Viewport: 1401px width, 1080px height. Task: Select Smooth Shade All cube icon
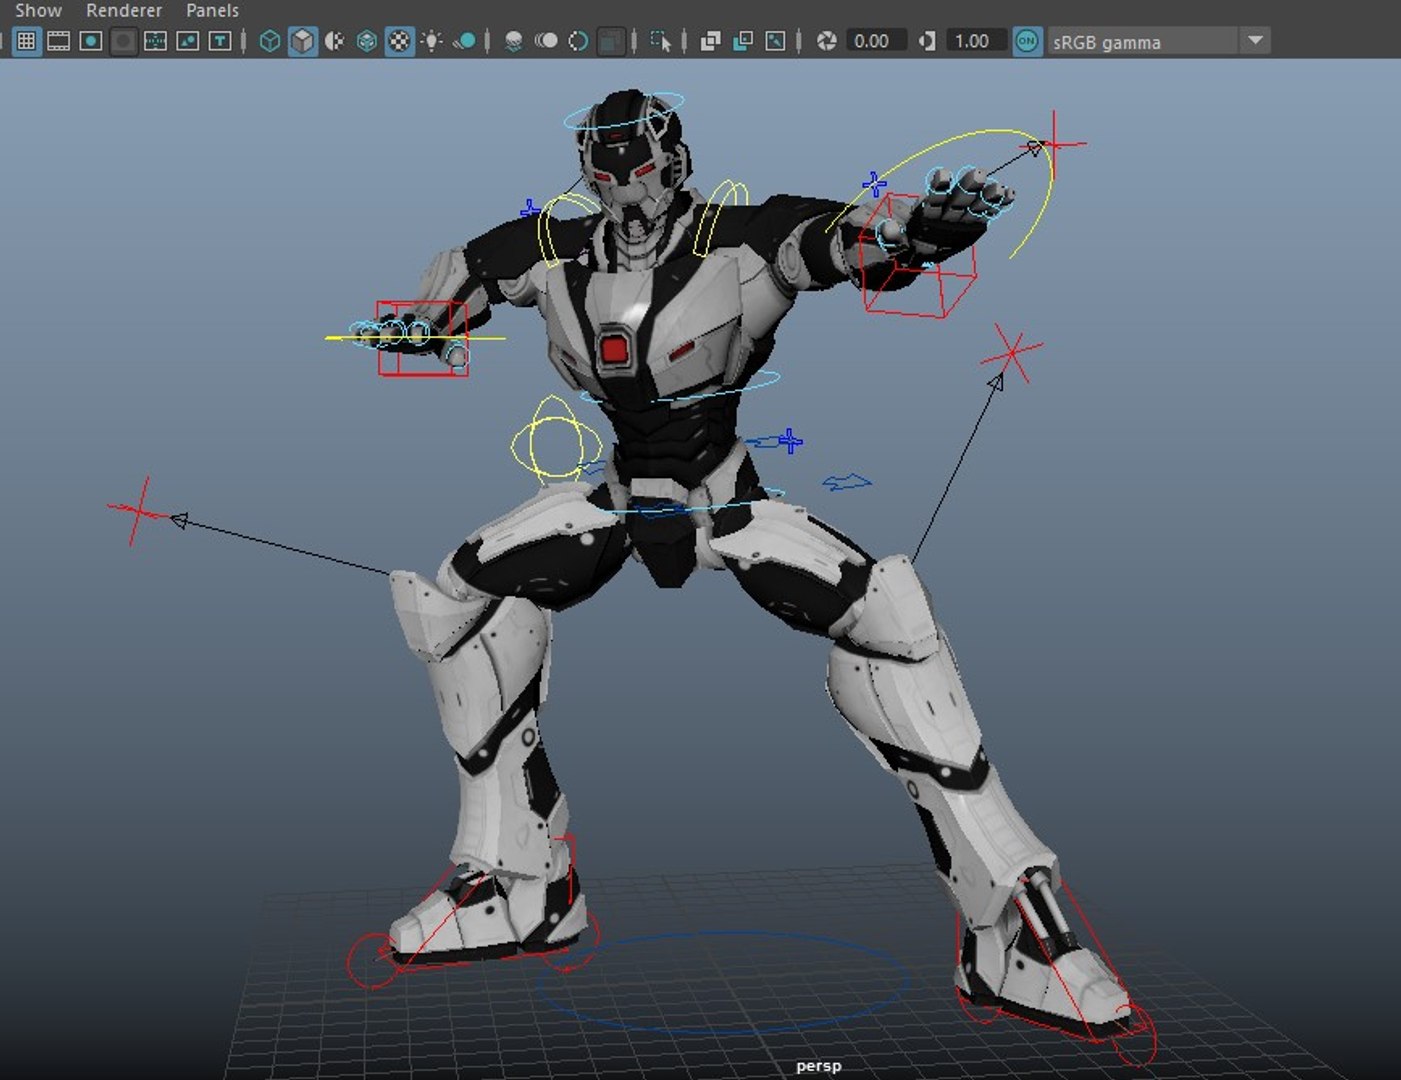302,41
